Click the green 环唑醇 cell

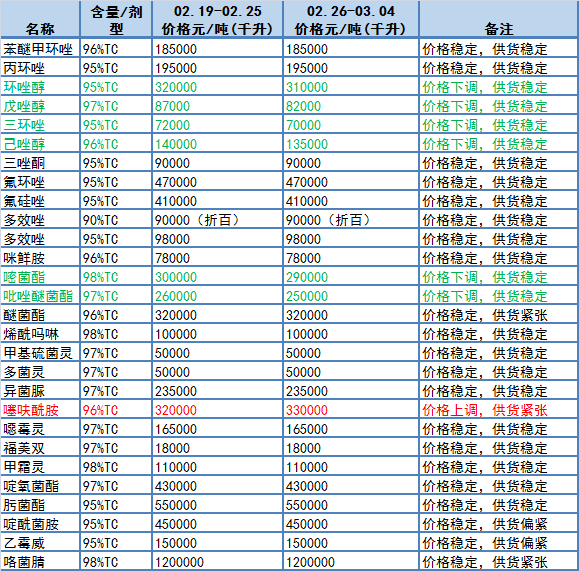(40, 87)
